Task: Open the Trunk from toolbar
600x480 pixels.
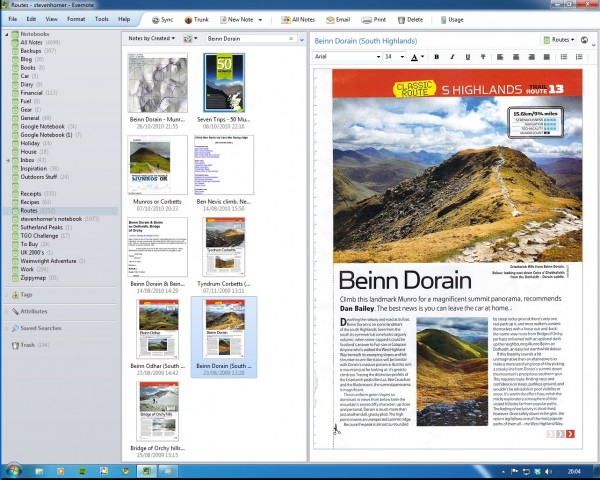Action: 196,20
